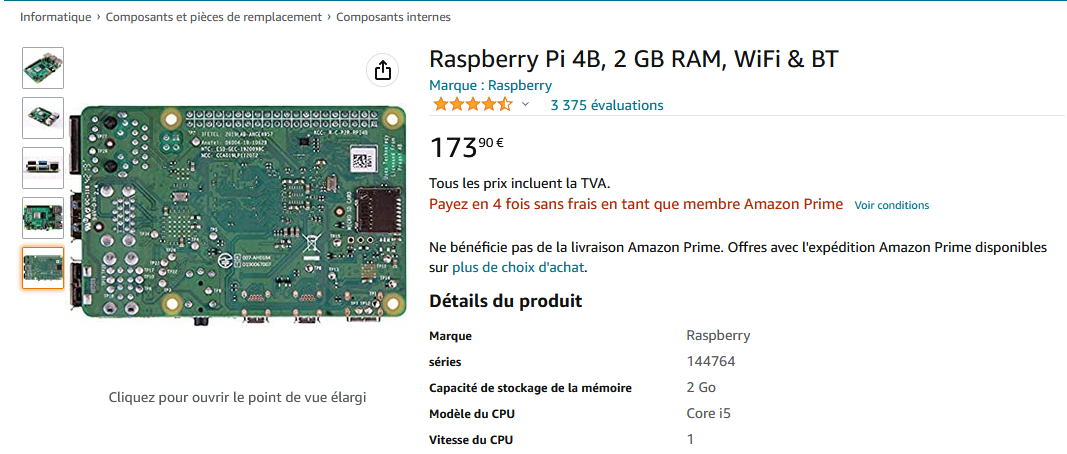Image resolution: width=1067 pixels, height=454 pixels.
Task: Select the fourth thumbnail from the top
Action: click(43, 218)
